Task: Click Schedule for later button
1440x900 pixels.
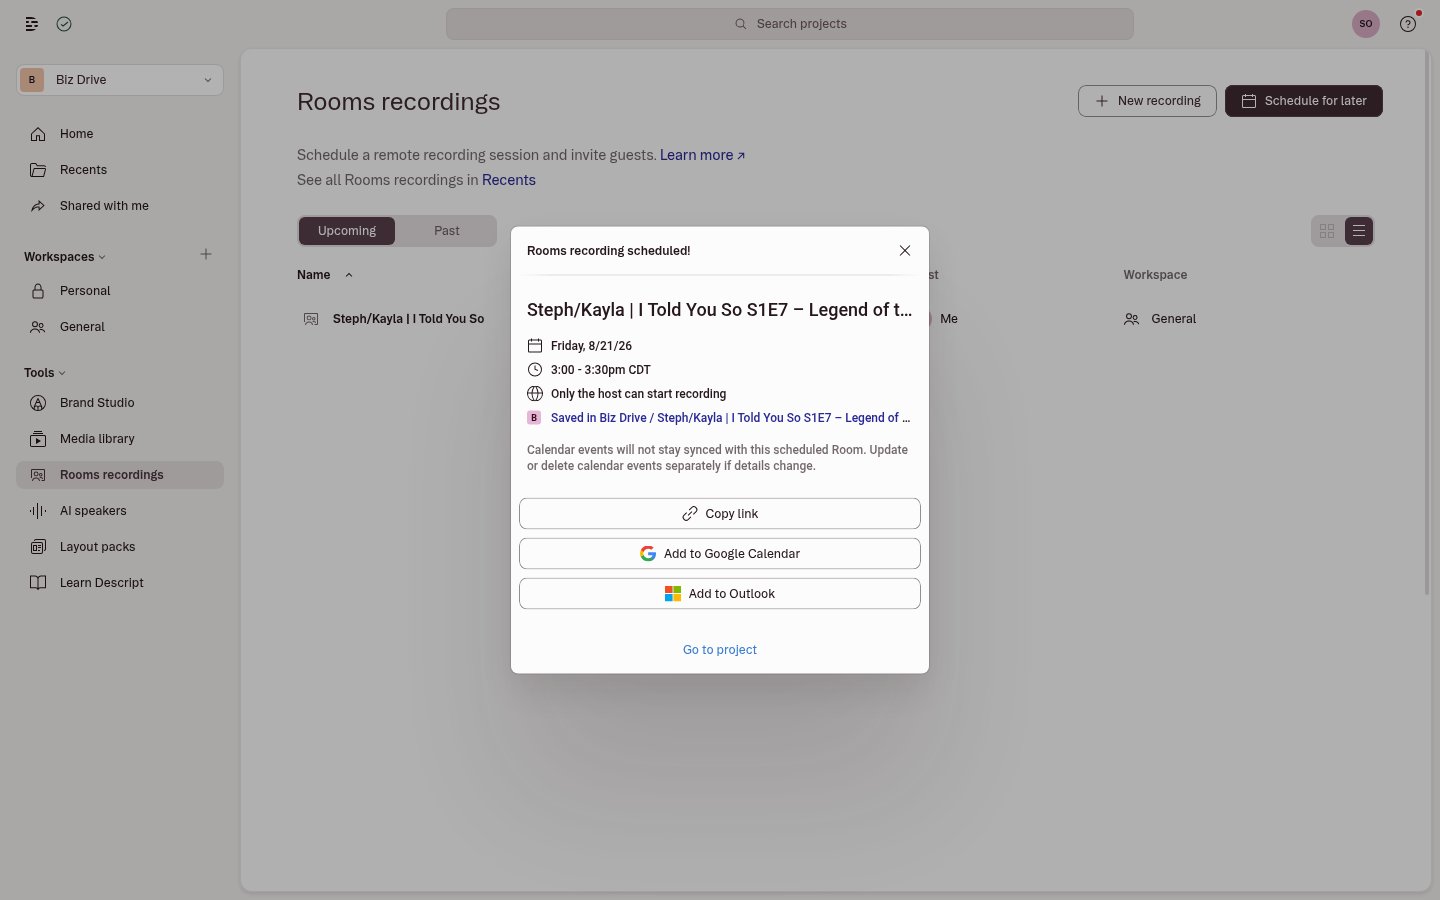Action: click(1304, 101)
